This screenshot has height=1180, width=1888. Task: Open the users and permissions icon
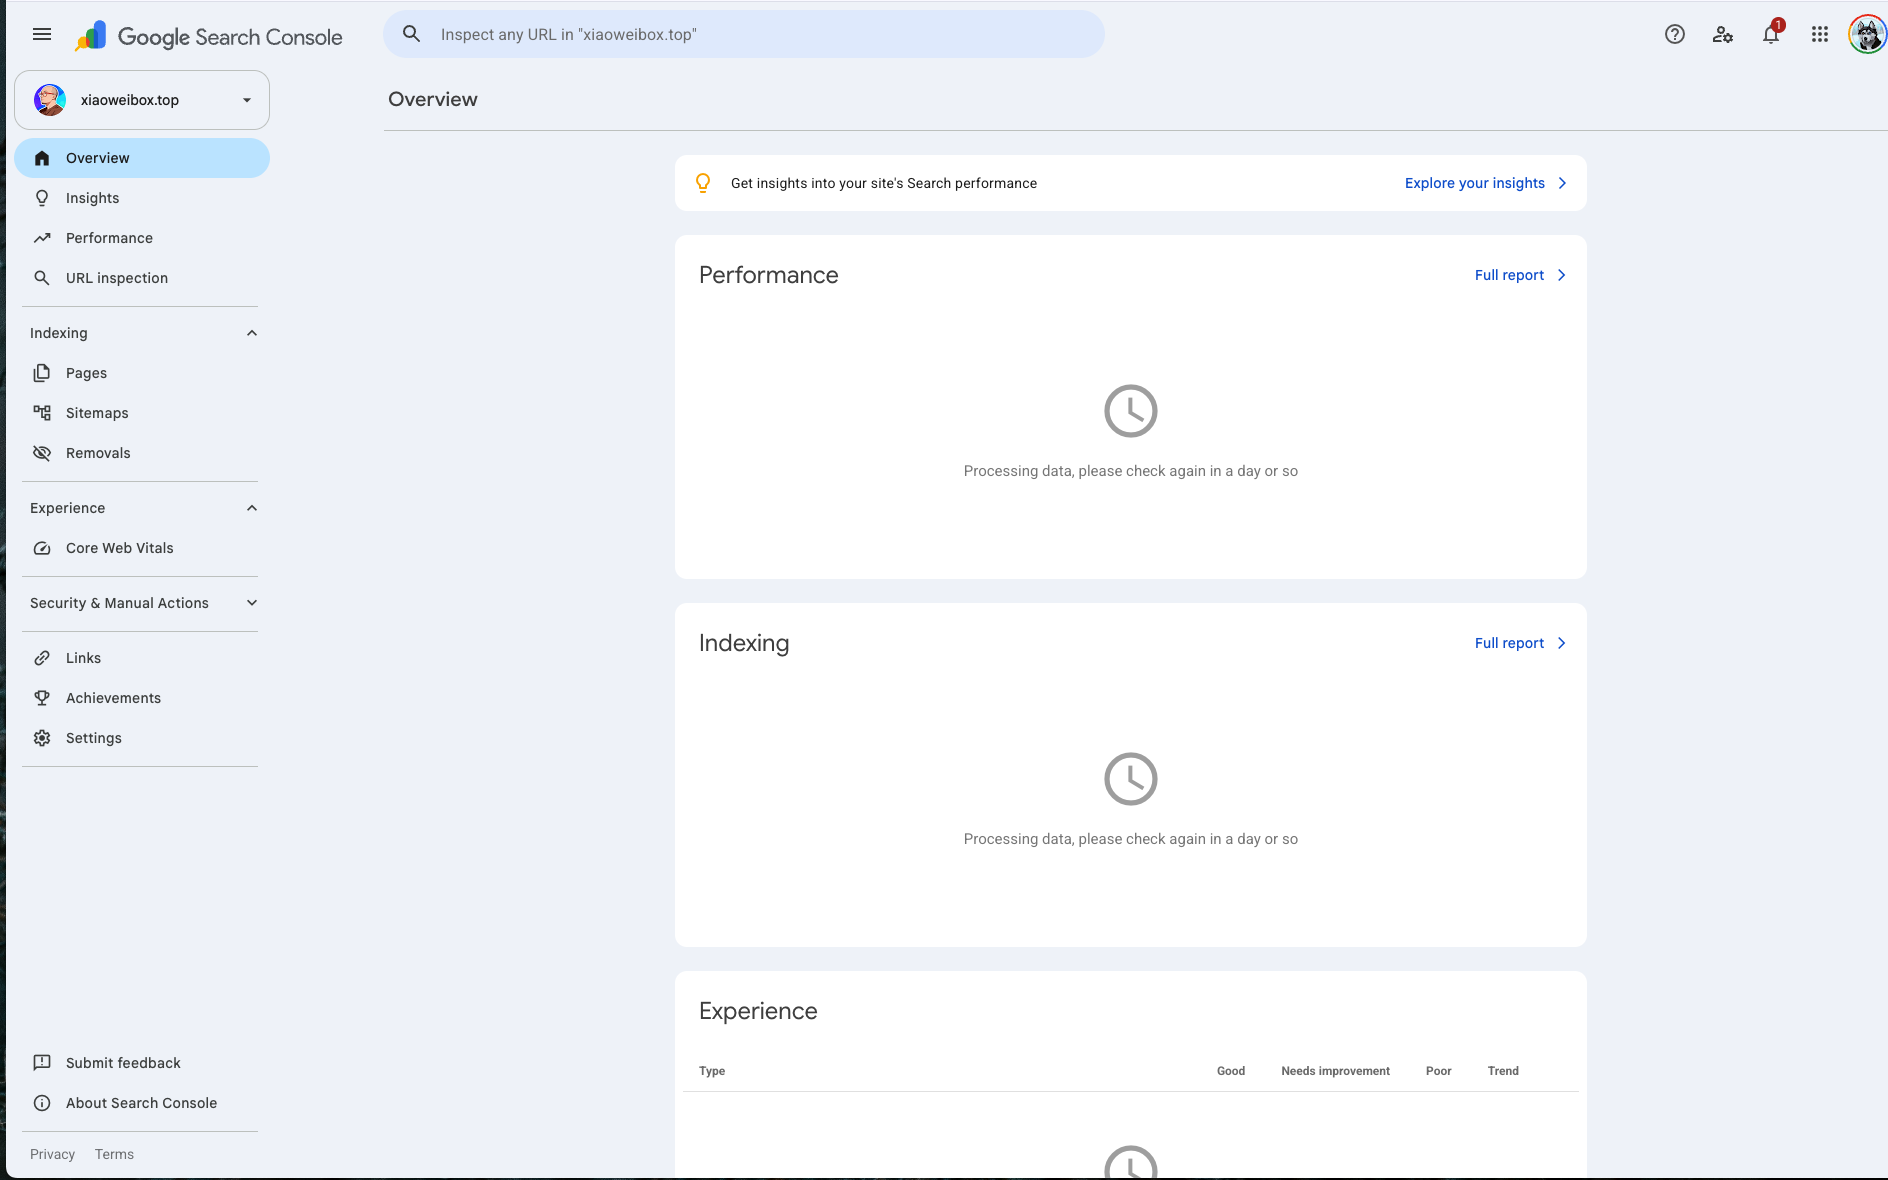[1722, 35]
